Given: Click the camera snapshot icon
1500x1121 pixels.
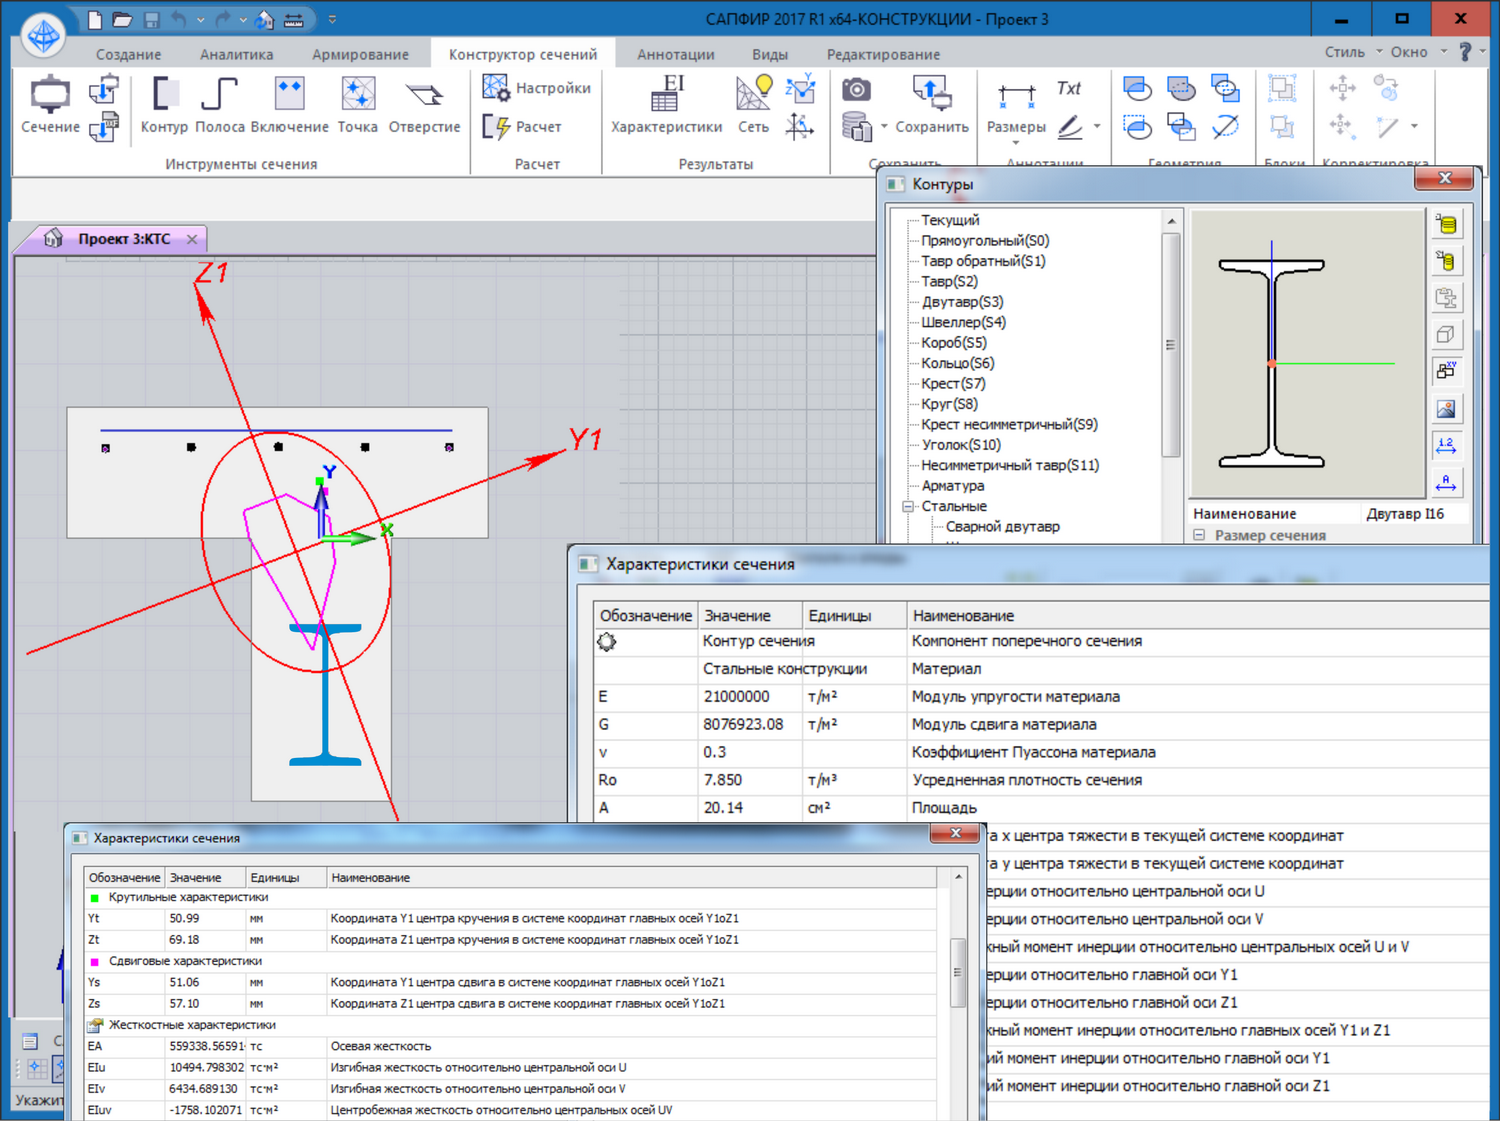Looking at the screenshot, I should click(856, 90).
